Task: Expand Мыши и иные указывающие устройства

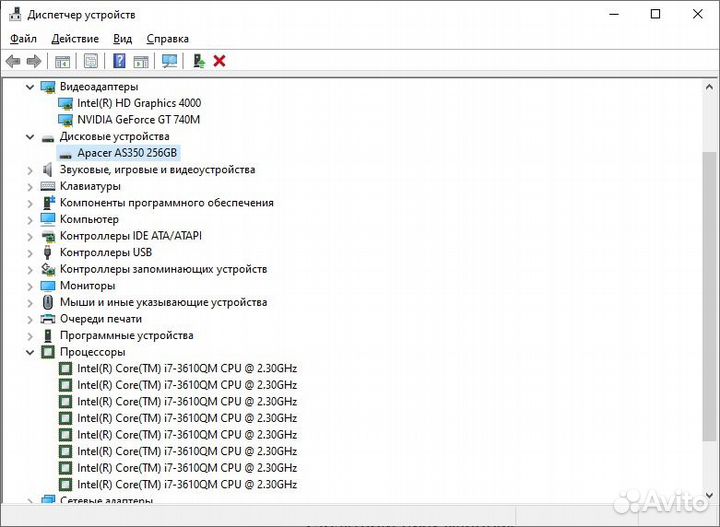Action: [30, 303]
